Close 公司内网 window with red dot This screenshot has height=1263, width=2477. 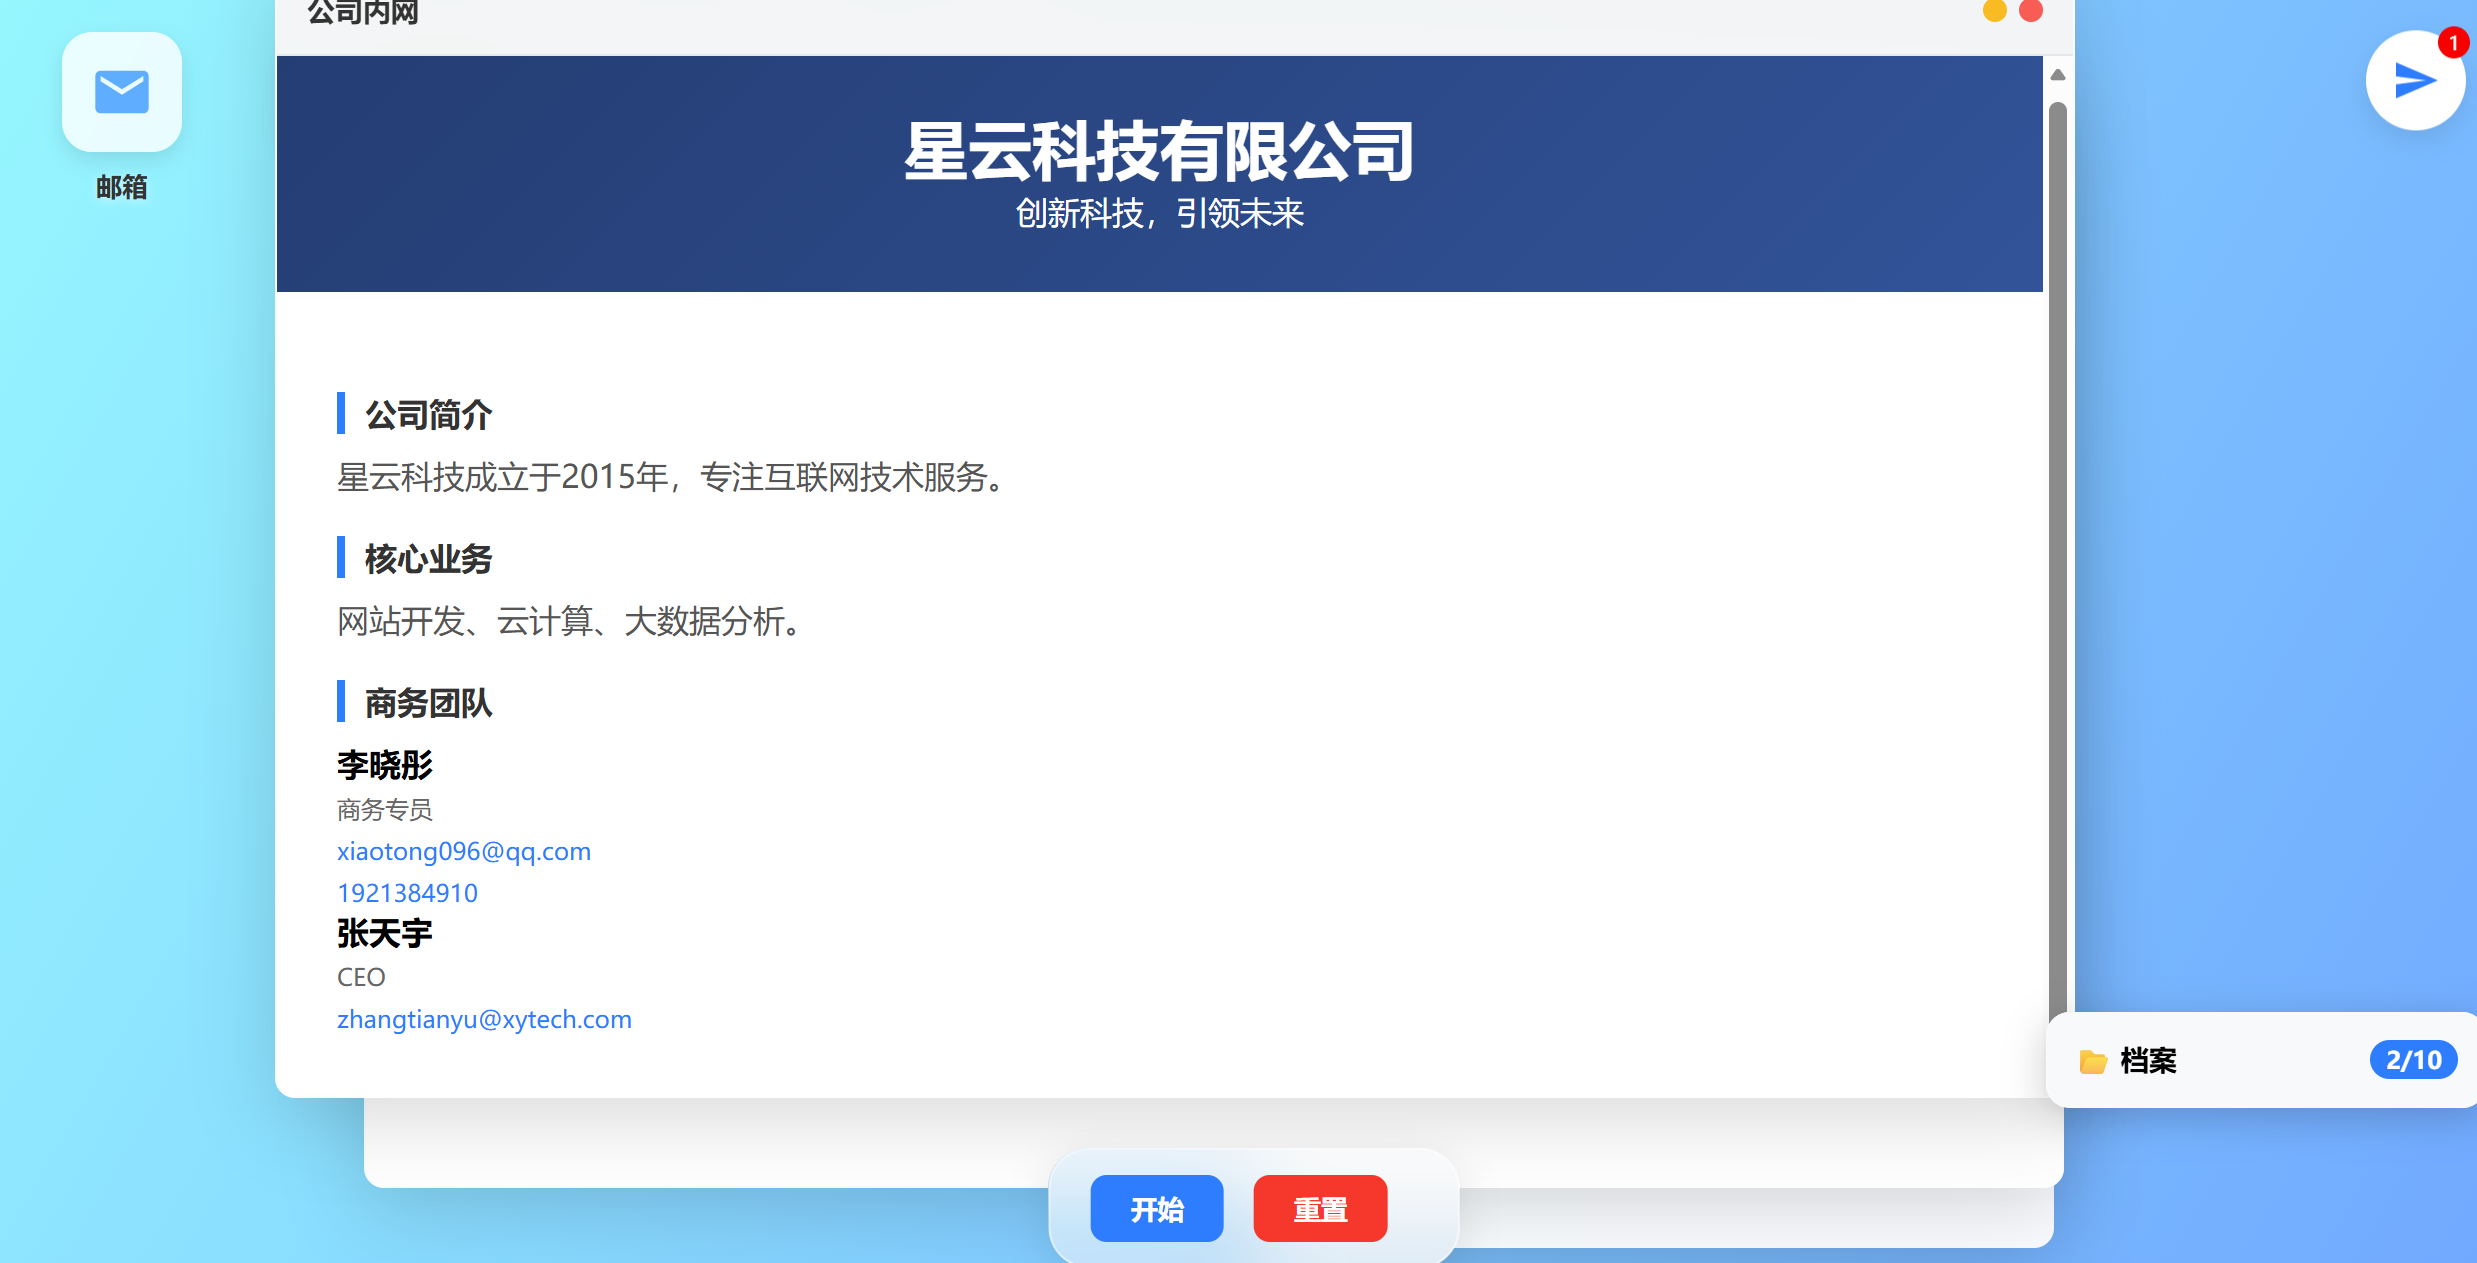2031,11
